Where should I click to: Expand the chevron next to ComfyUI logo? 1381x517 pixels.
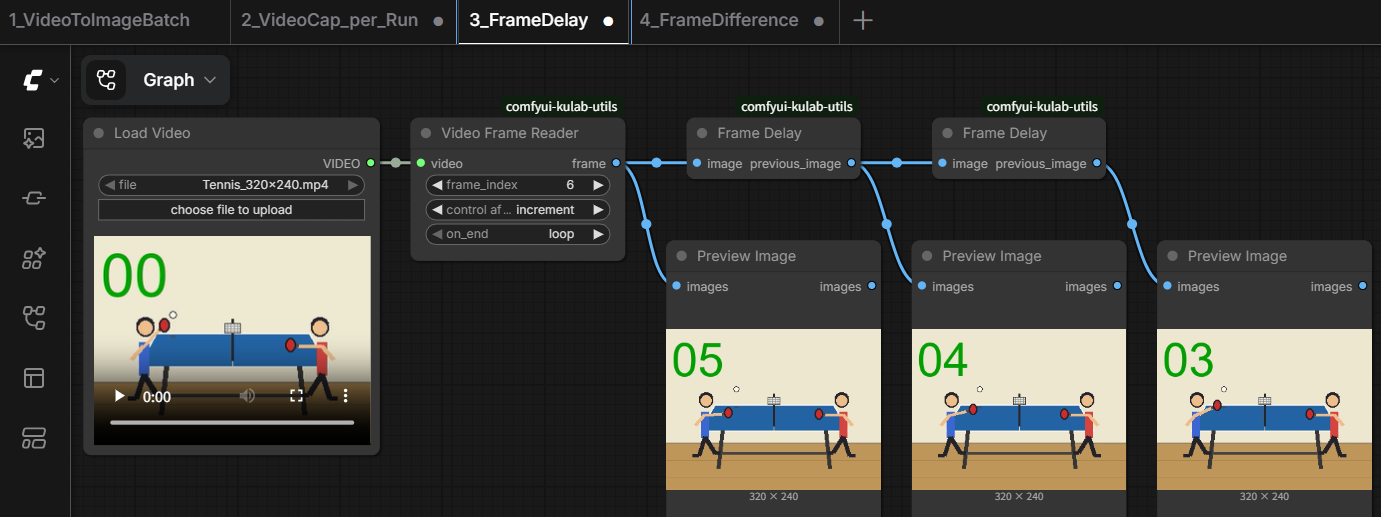tap(55, 80)
